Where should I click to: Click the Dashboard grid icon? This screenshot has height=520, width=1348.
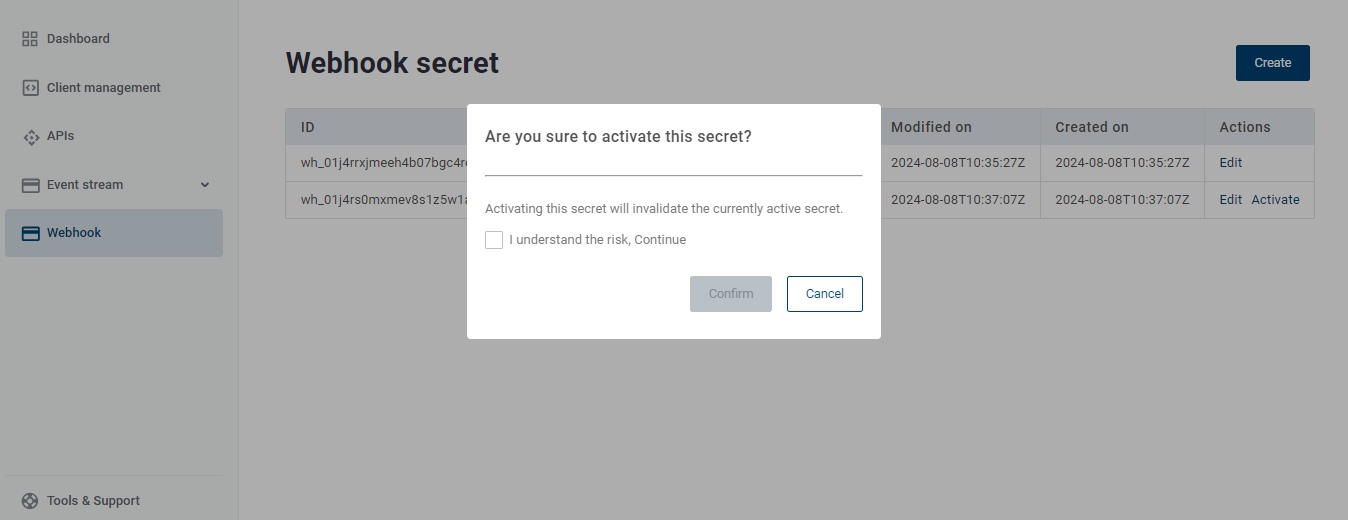point(30,39)
